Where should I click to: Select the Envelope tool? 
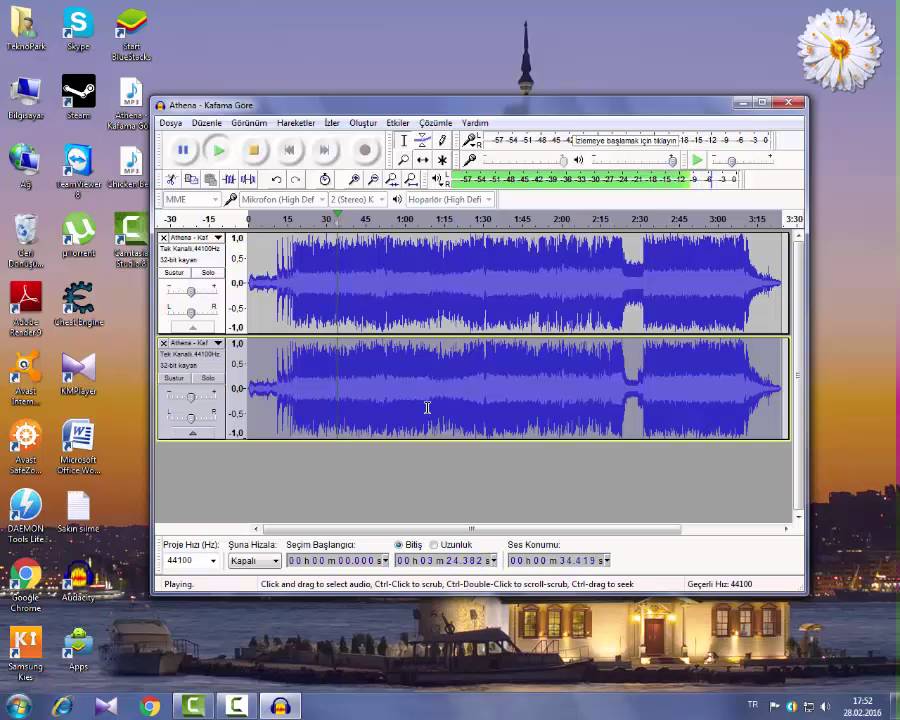pos(422,140)
